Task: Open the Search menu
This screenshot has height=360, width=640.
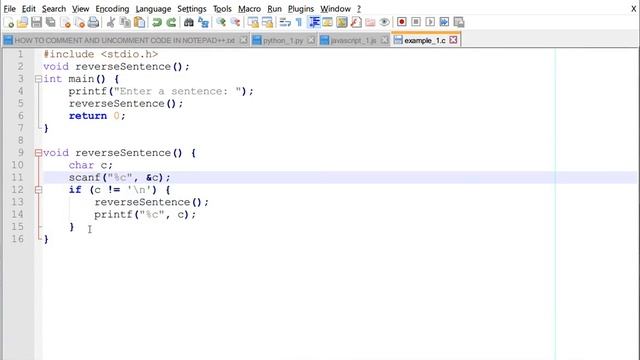Action: (53, 9)
